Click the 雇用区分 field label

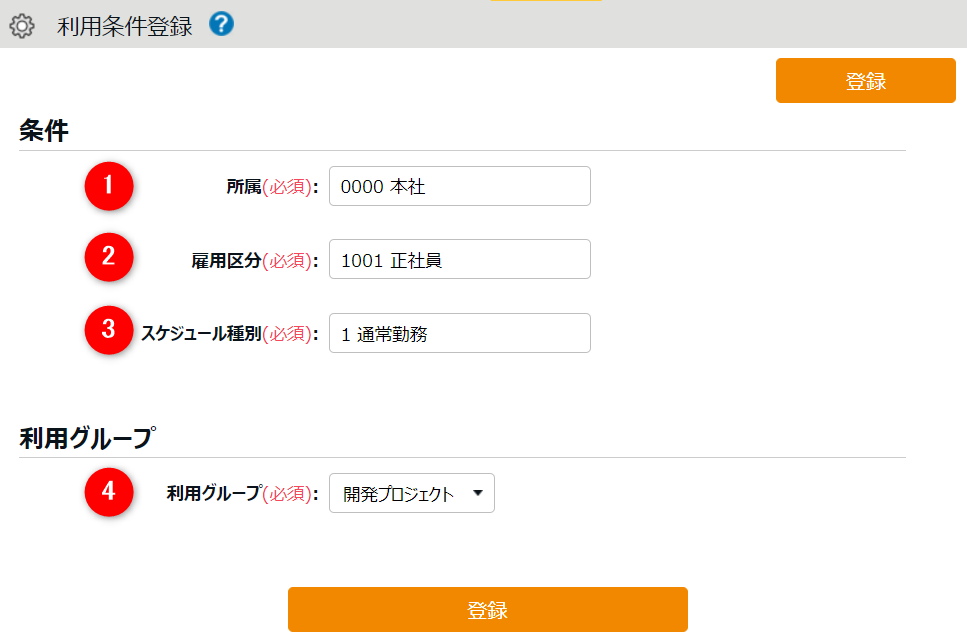click(226, 261)
